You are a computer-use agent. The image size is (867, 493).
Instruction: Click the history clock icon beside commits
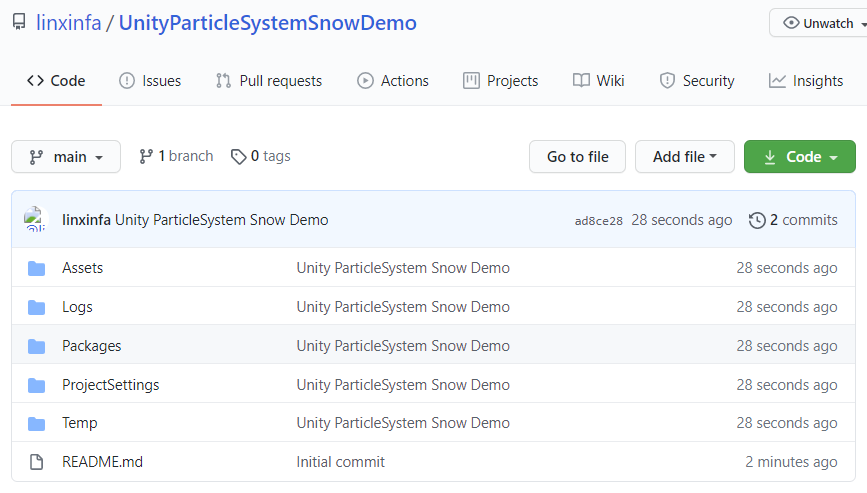tap(757, 220)
